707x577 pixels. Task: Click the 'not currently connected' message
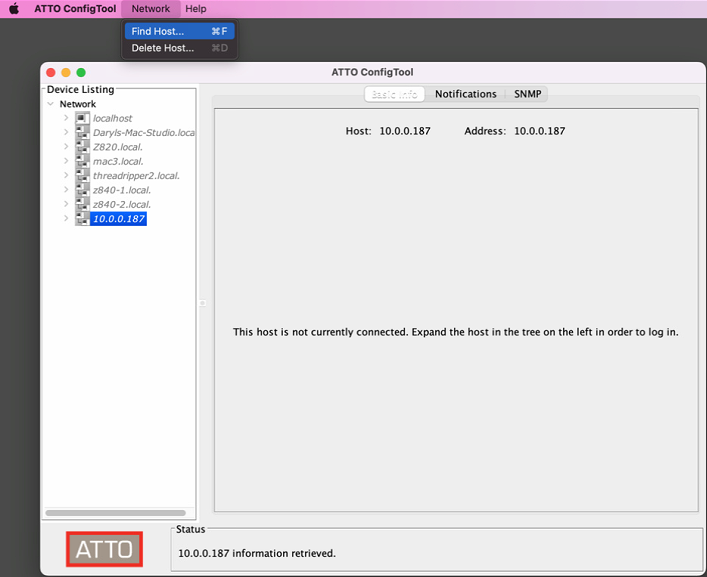pyautogui.click(x=455, y=332)
